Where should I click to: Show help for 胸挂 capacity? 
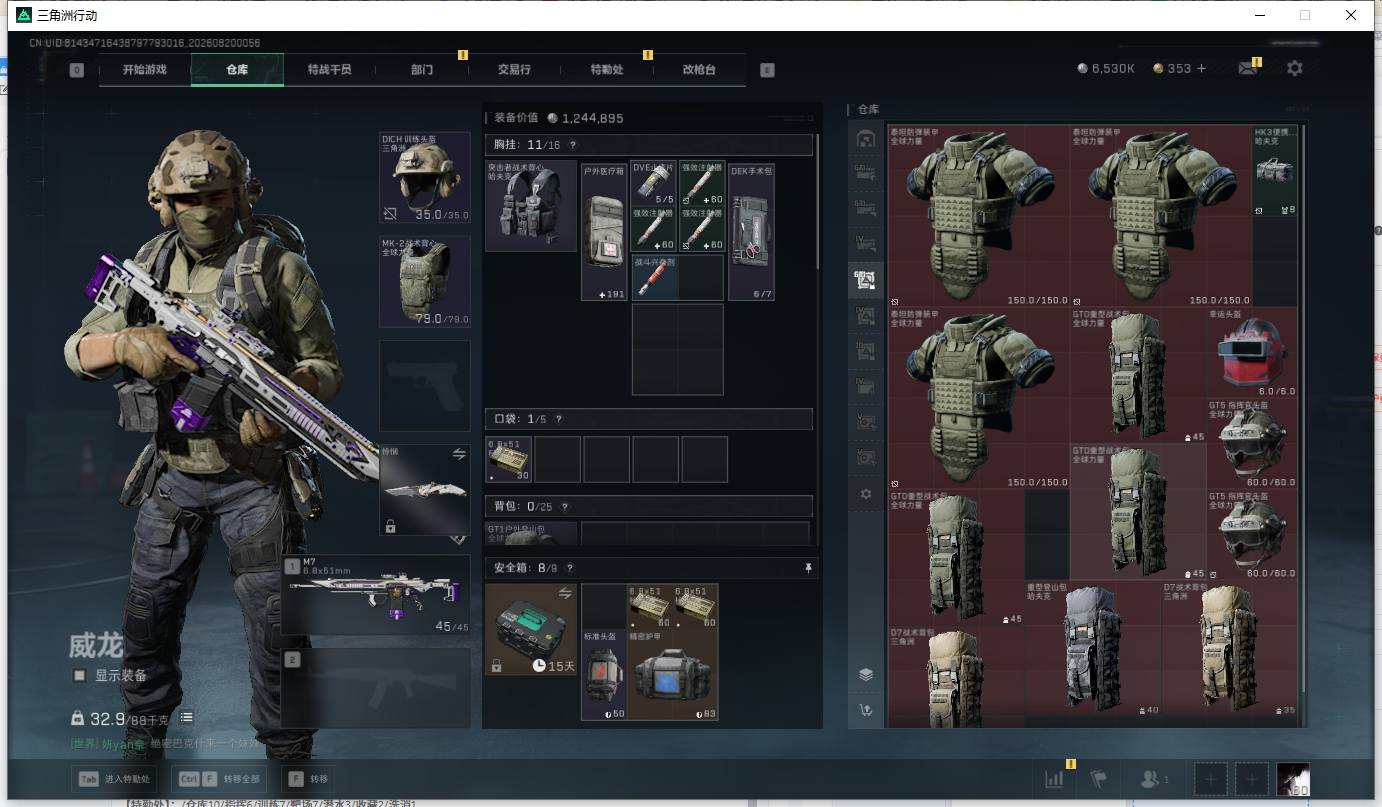click(x=574, y=145)
